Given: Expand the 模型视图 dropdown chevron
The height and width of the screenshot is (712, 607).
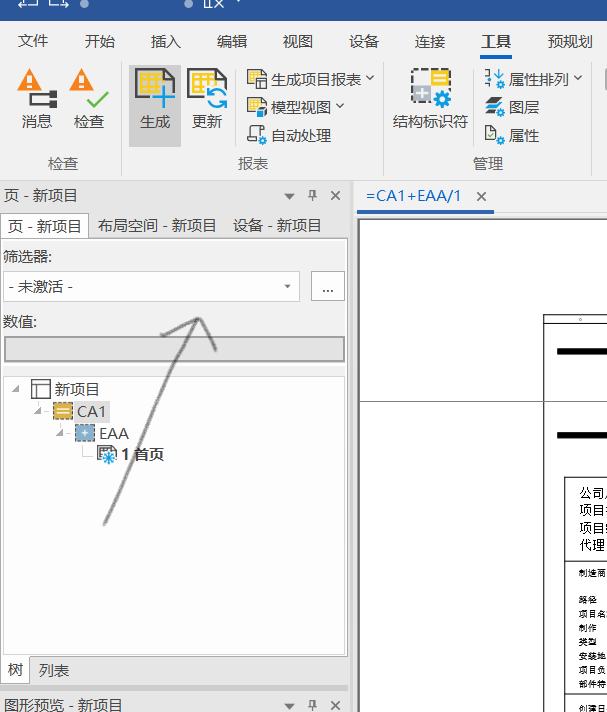Looking at the screenshot, I should tap(340, 107).
